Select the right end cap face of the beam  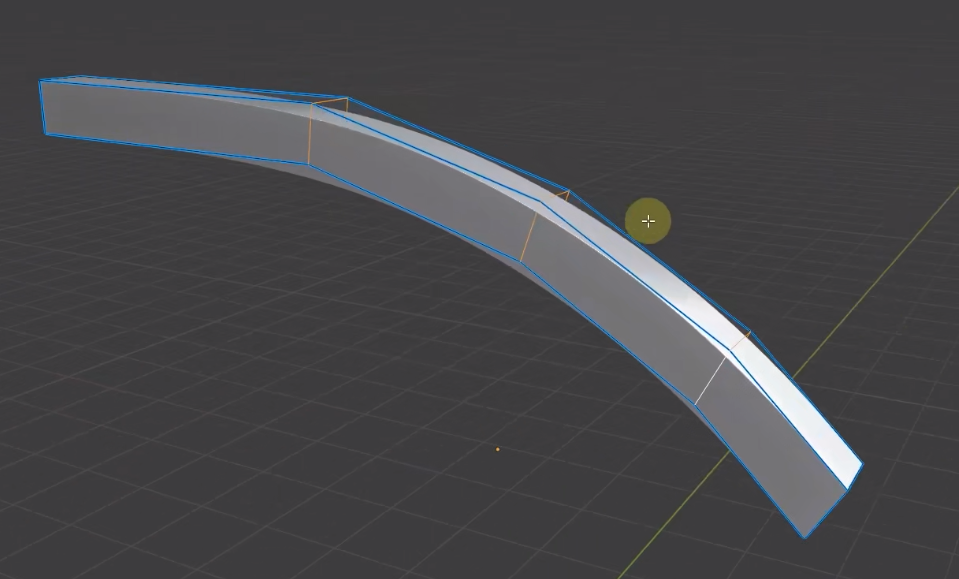[x=834, y=501]
